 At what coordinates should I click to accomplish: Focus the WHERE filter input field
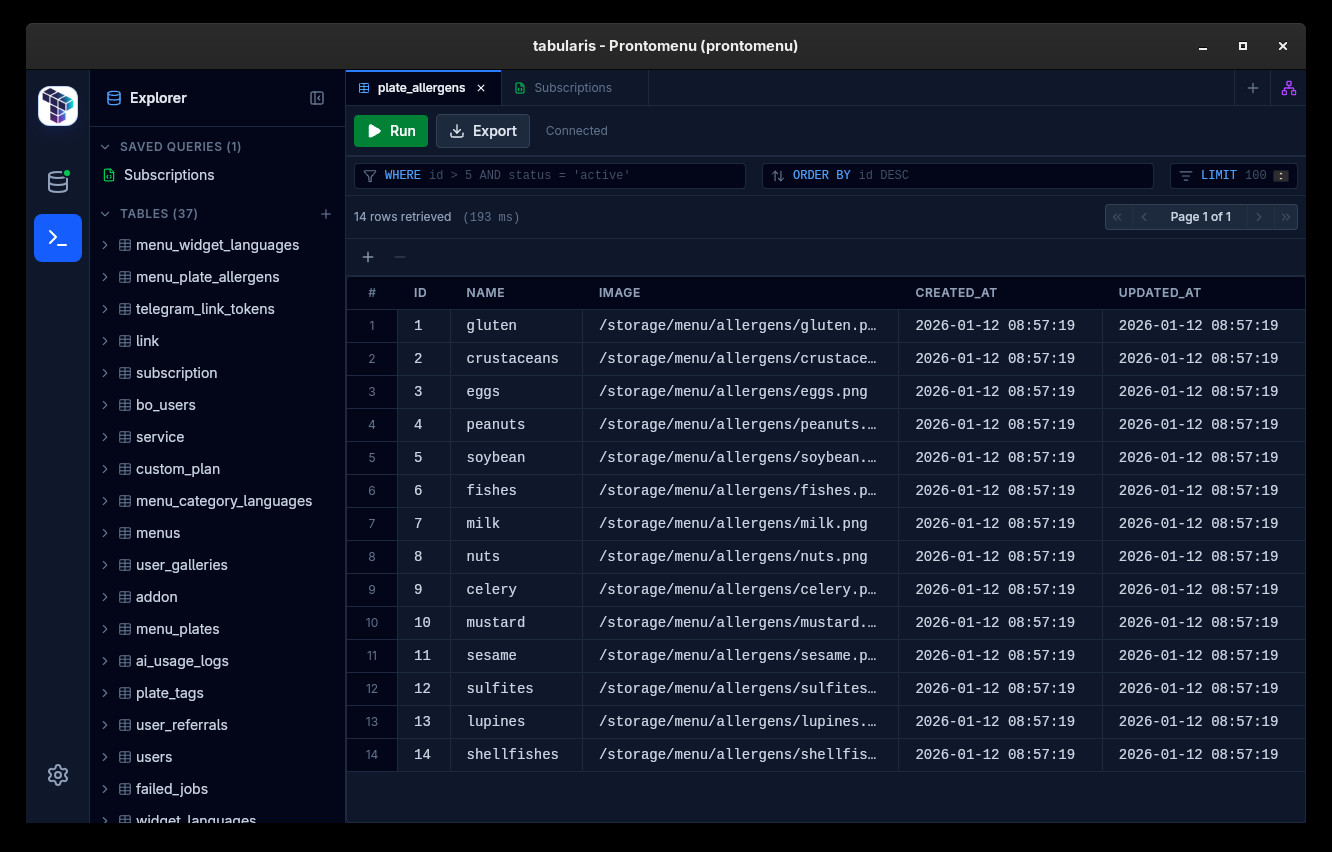580,176
